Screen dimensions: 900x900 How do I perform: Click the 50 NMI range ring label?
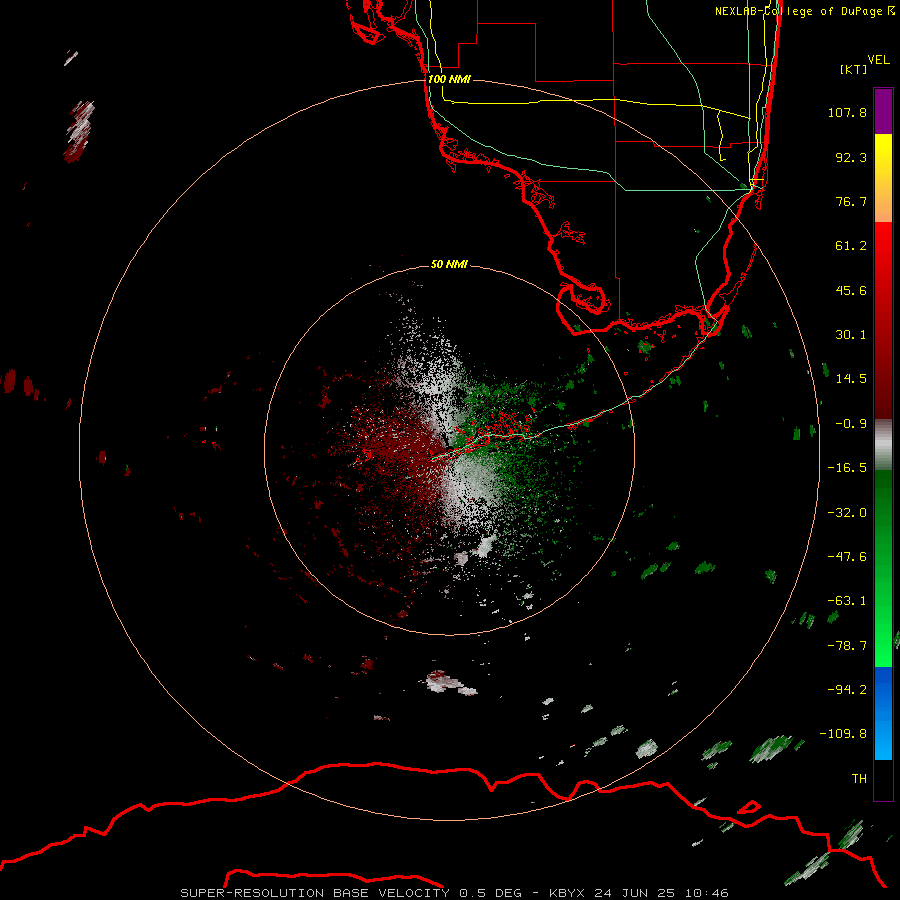449,264
